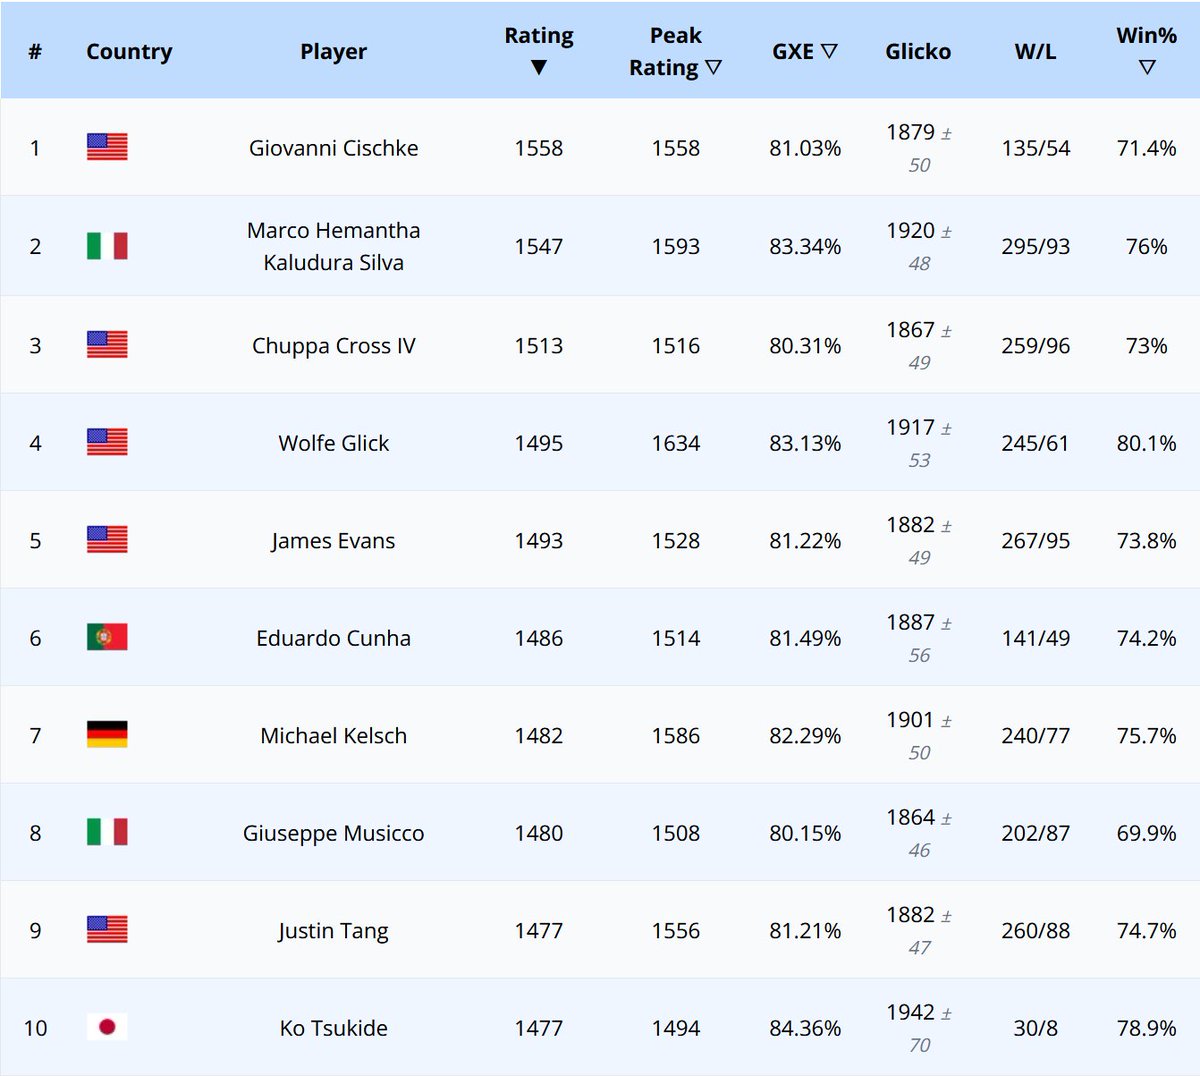1200x1076 pixels.
Task: Select the GXE value 80.31%
Action: [x=805, y=345]
